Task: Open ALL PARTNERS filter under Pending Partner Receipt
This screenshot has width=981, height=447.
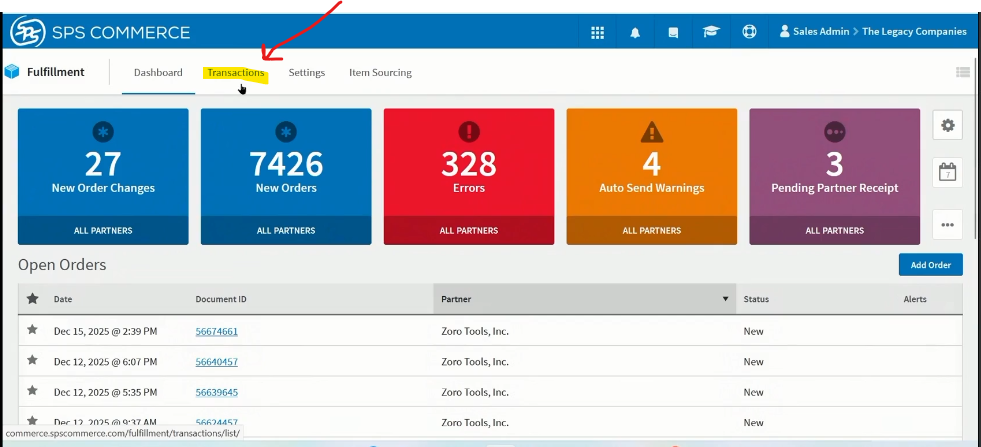Action: (x=835, y=230)
